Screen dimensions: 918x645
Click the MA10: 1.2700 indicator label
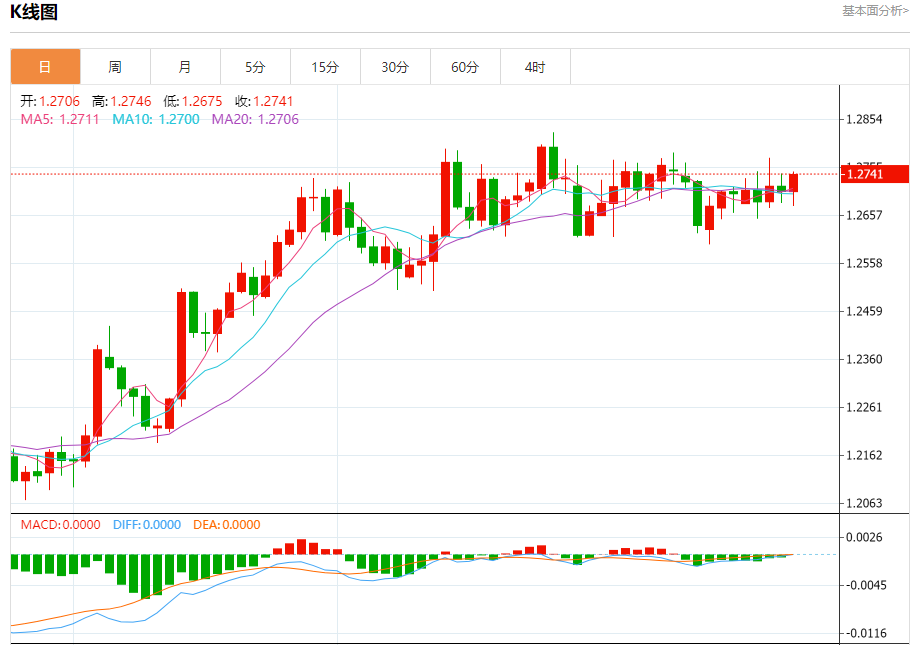pyautogui.click(x=155, y=119)
